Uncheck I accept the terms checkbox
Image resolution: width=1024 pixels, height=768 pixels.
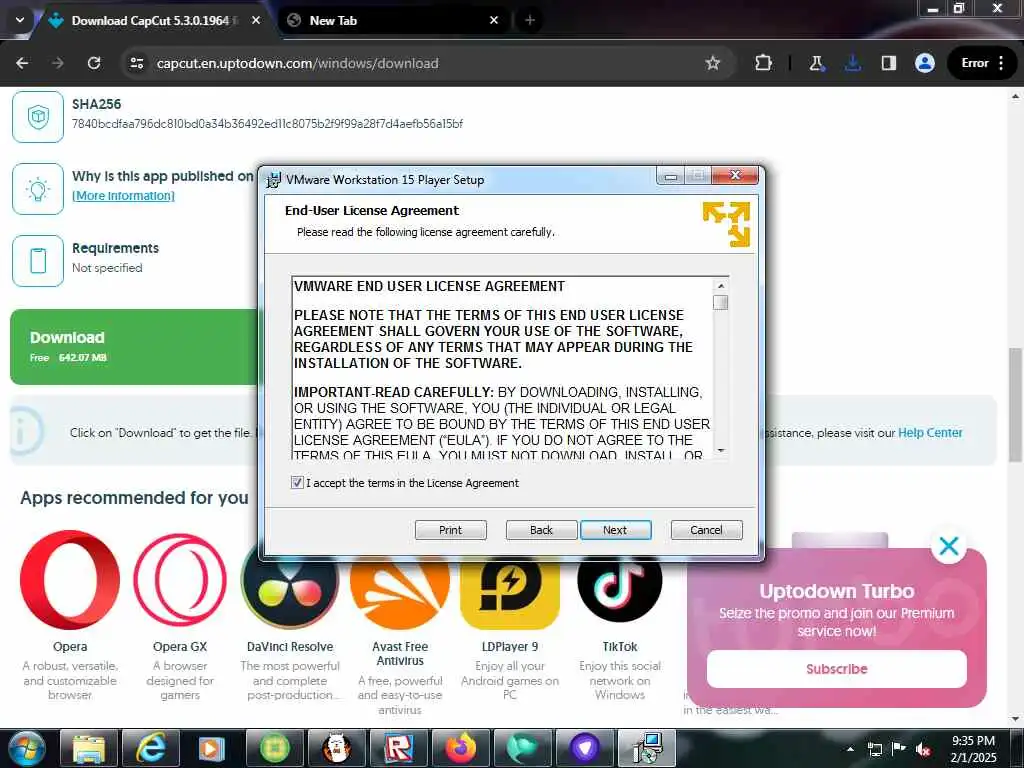pos(297,483)
